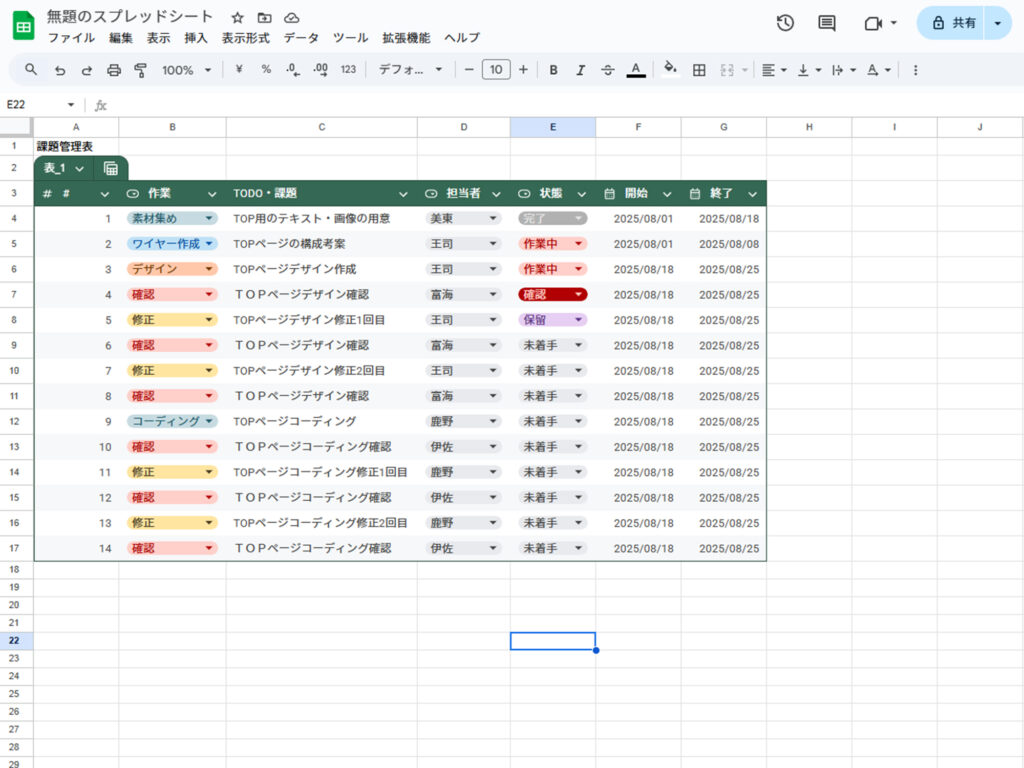This screenshot has width=1024, height=768.
Task: Apply strikethrough formatting
Action: [607, 70]
